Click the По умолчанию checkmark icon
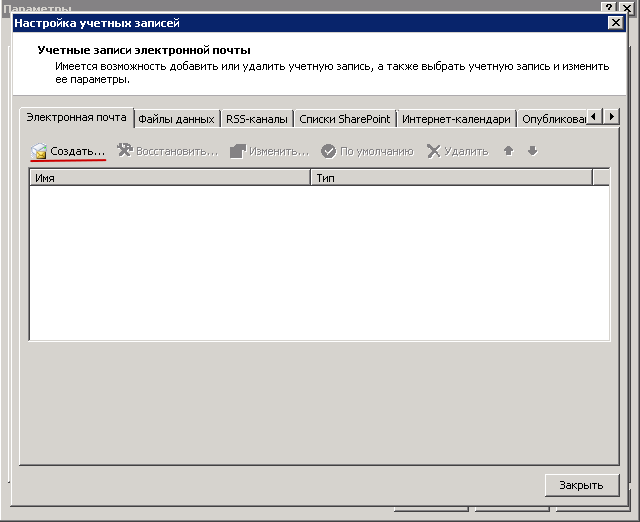Viewport: 640px width, 522px height. pyautogui.click(x=328, y=151)
